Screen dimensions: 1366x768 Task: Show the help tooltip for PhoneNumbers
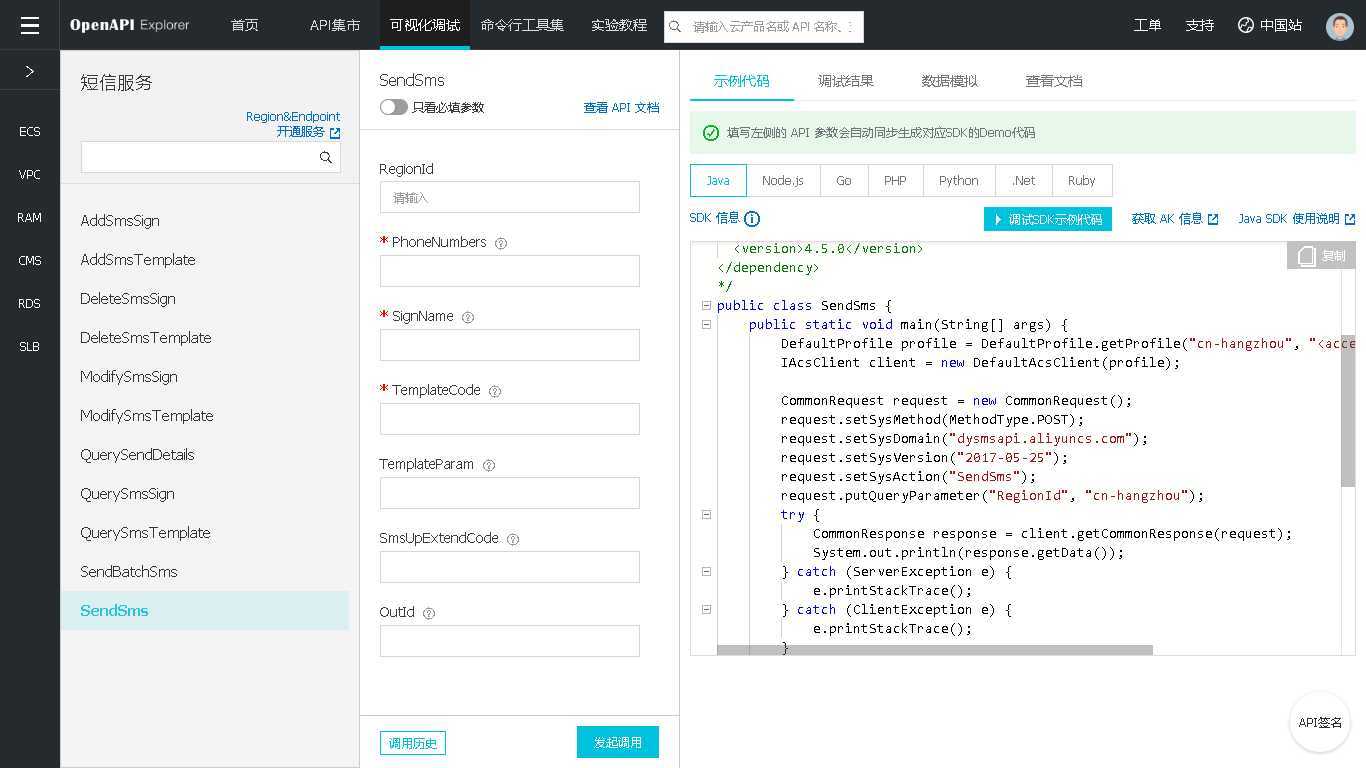click(501, 243)
